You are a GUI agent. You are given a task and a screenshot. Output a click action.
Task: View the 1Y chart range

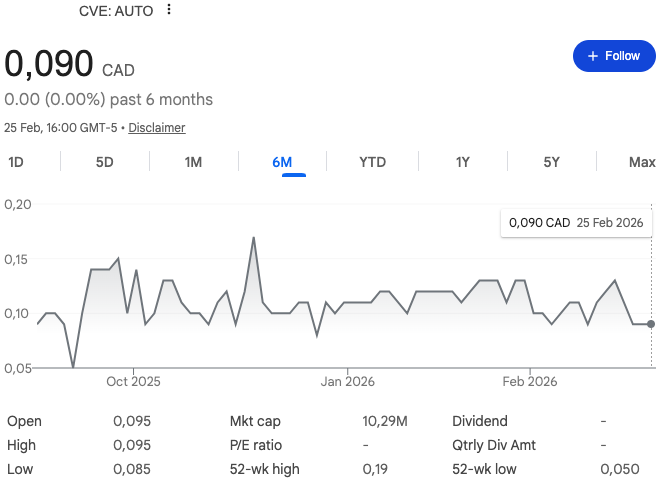(x=462, y=162)
